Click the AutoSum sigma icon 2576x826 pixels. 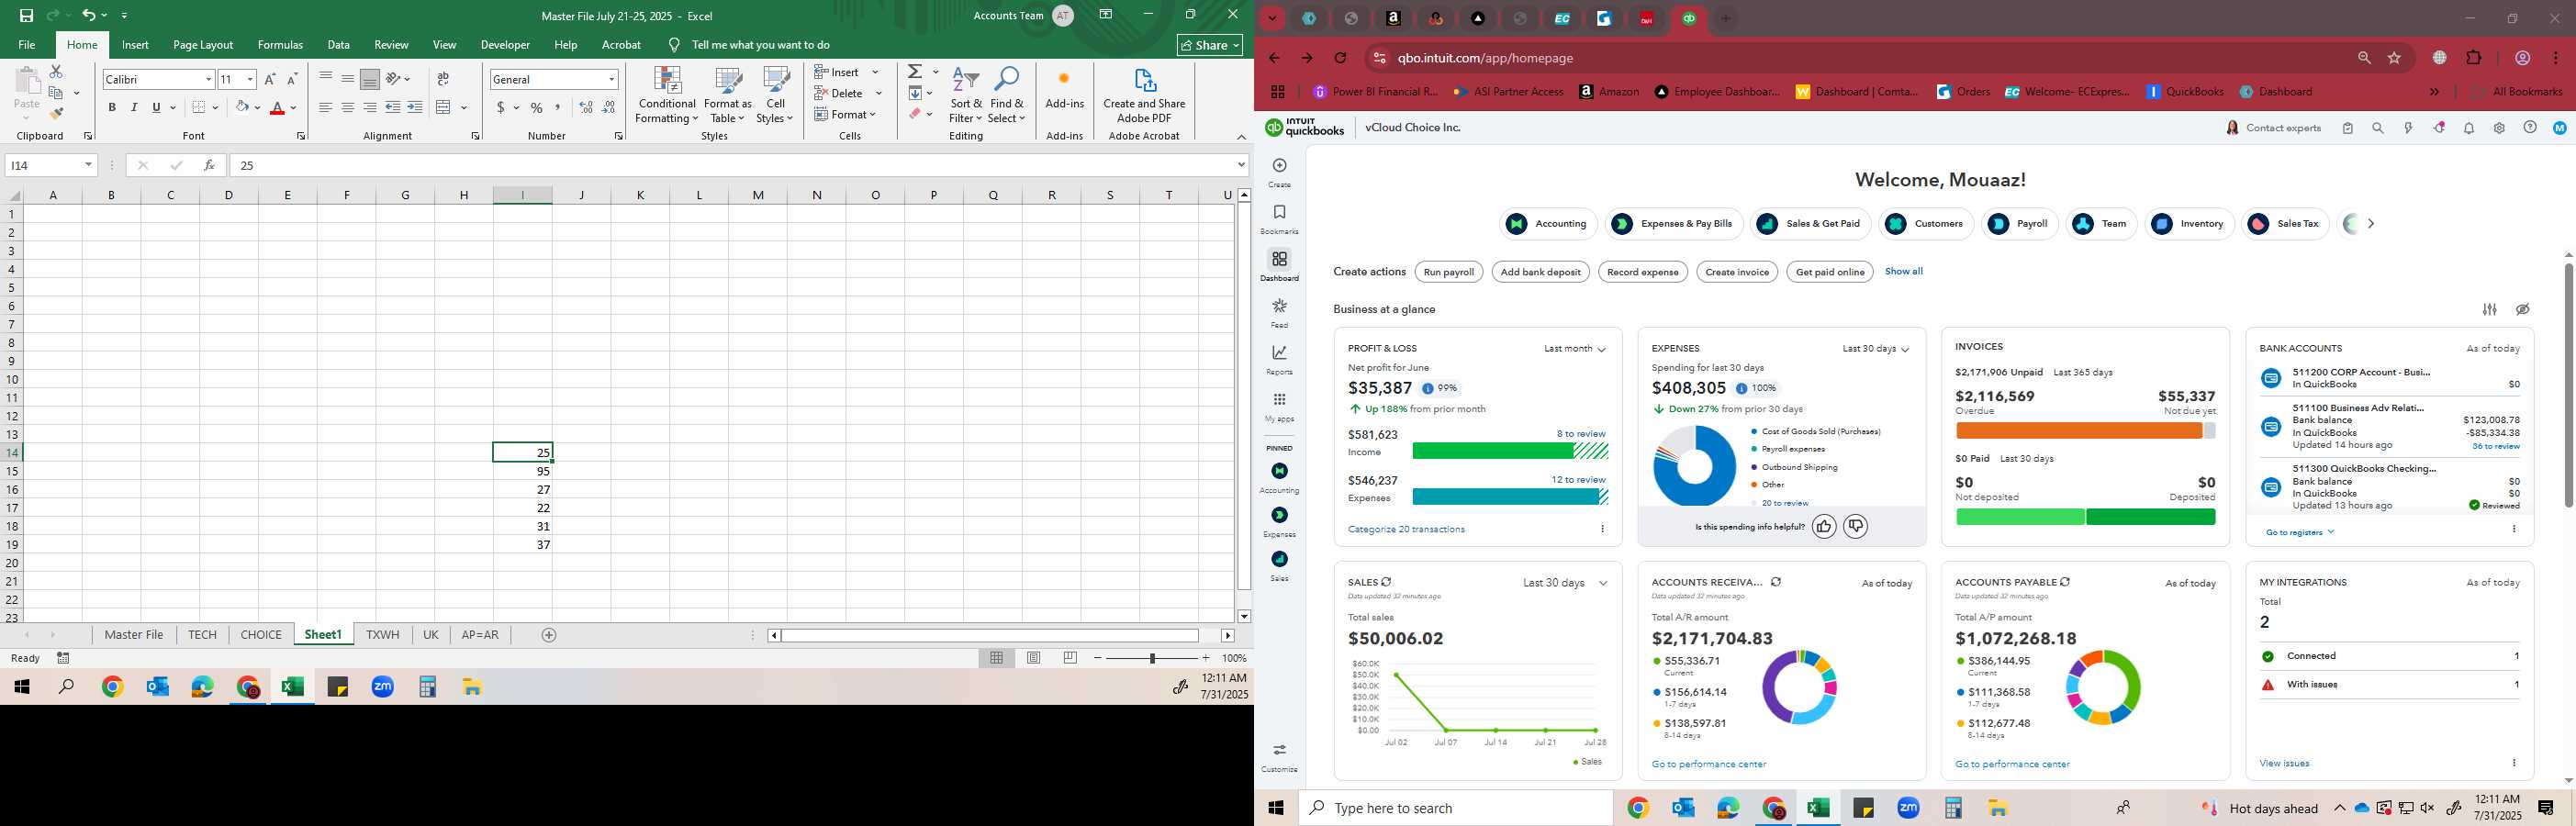[915, 72]
